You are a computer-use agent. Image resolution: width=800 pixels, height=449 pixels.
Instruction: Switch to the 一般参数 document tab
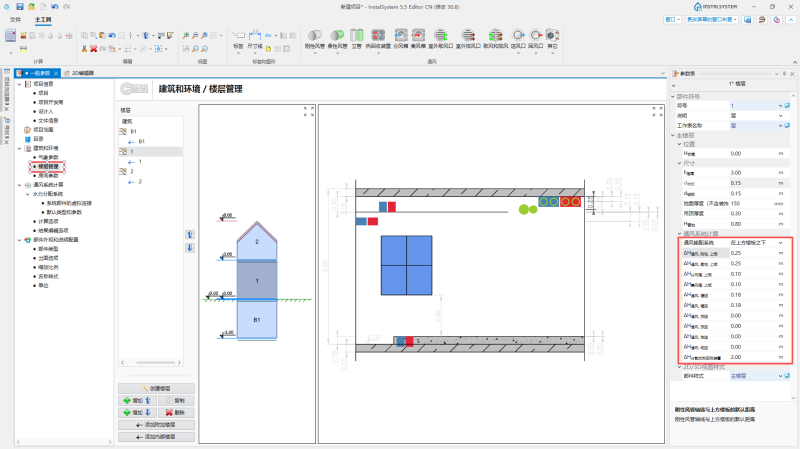coord(38,73)
